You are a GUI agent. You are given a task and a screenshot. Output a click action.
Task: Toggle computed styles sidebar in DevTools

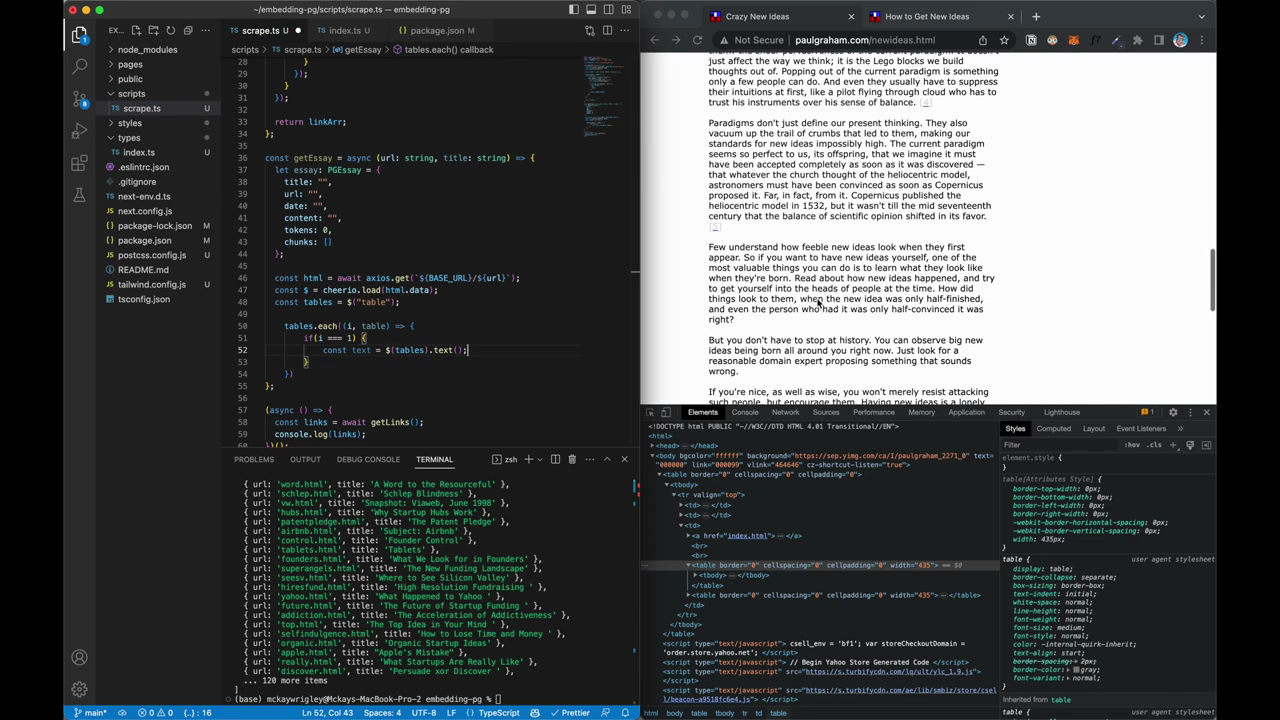(1206, 445)
